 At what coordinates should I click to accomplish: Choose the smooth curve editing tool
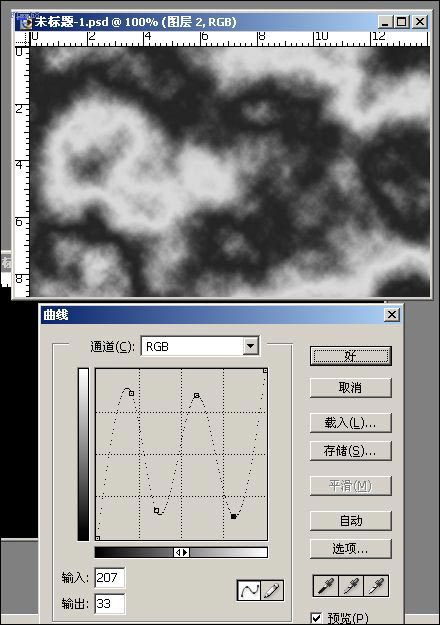249,590
